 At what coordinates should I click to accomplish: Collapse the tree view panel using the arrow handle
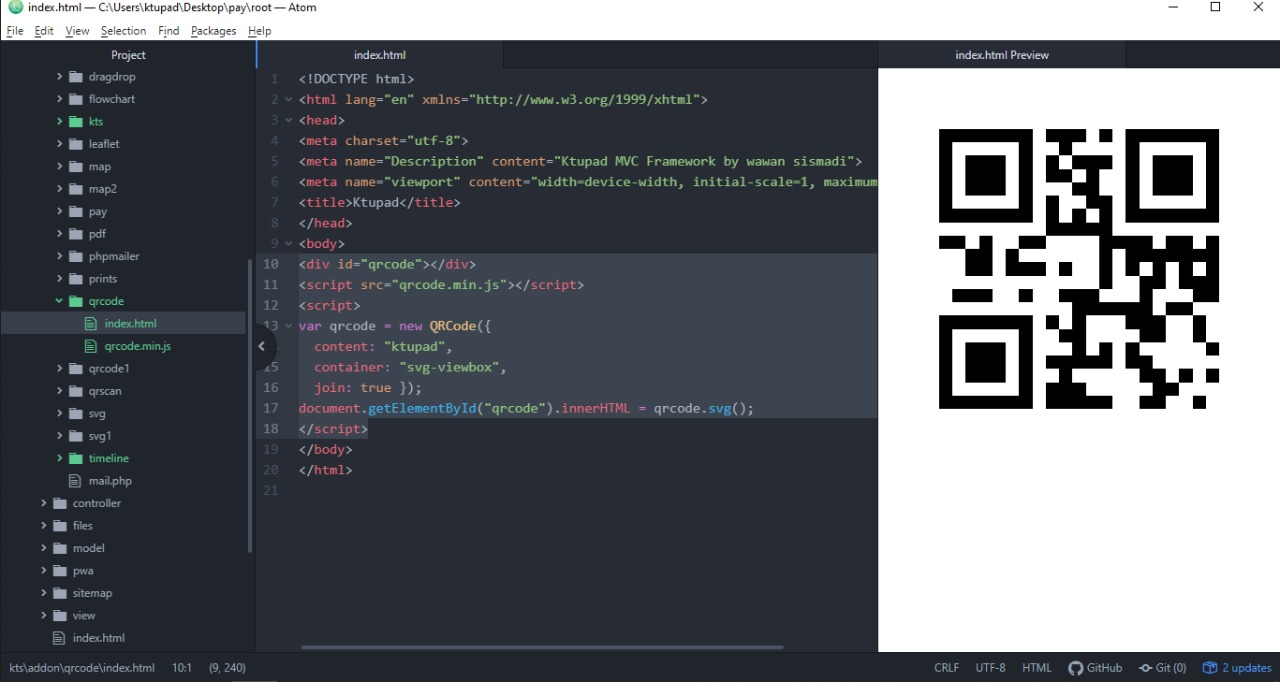[x=261, y=346]
